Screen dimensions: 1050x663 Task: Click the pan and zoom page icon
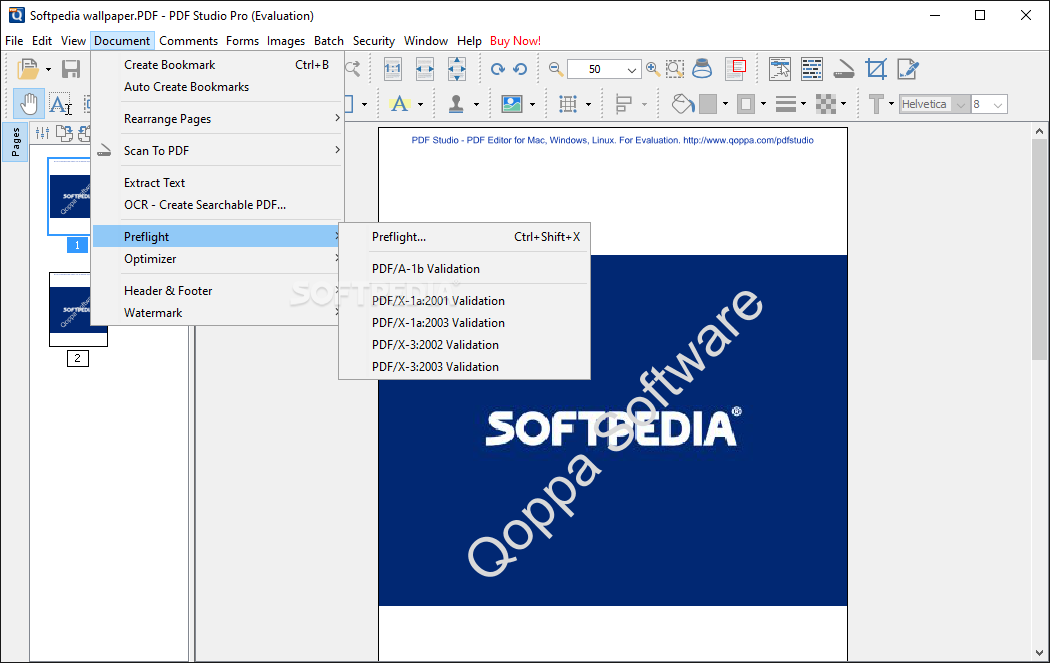(736, 68)
